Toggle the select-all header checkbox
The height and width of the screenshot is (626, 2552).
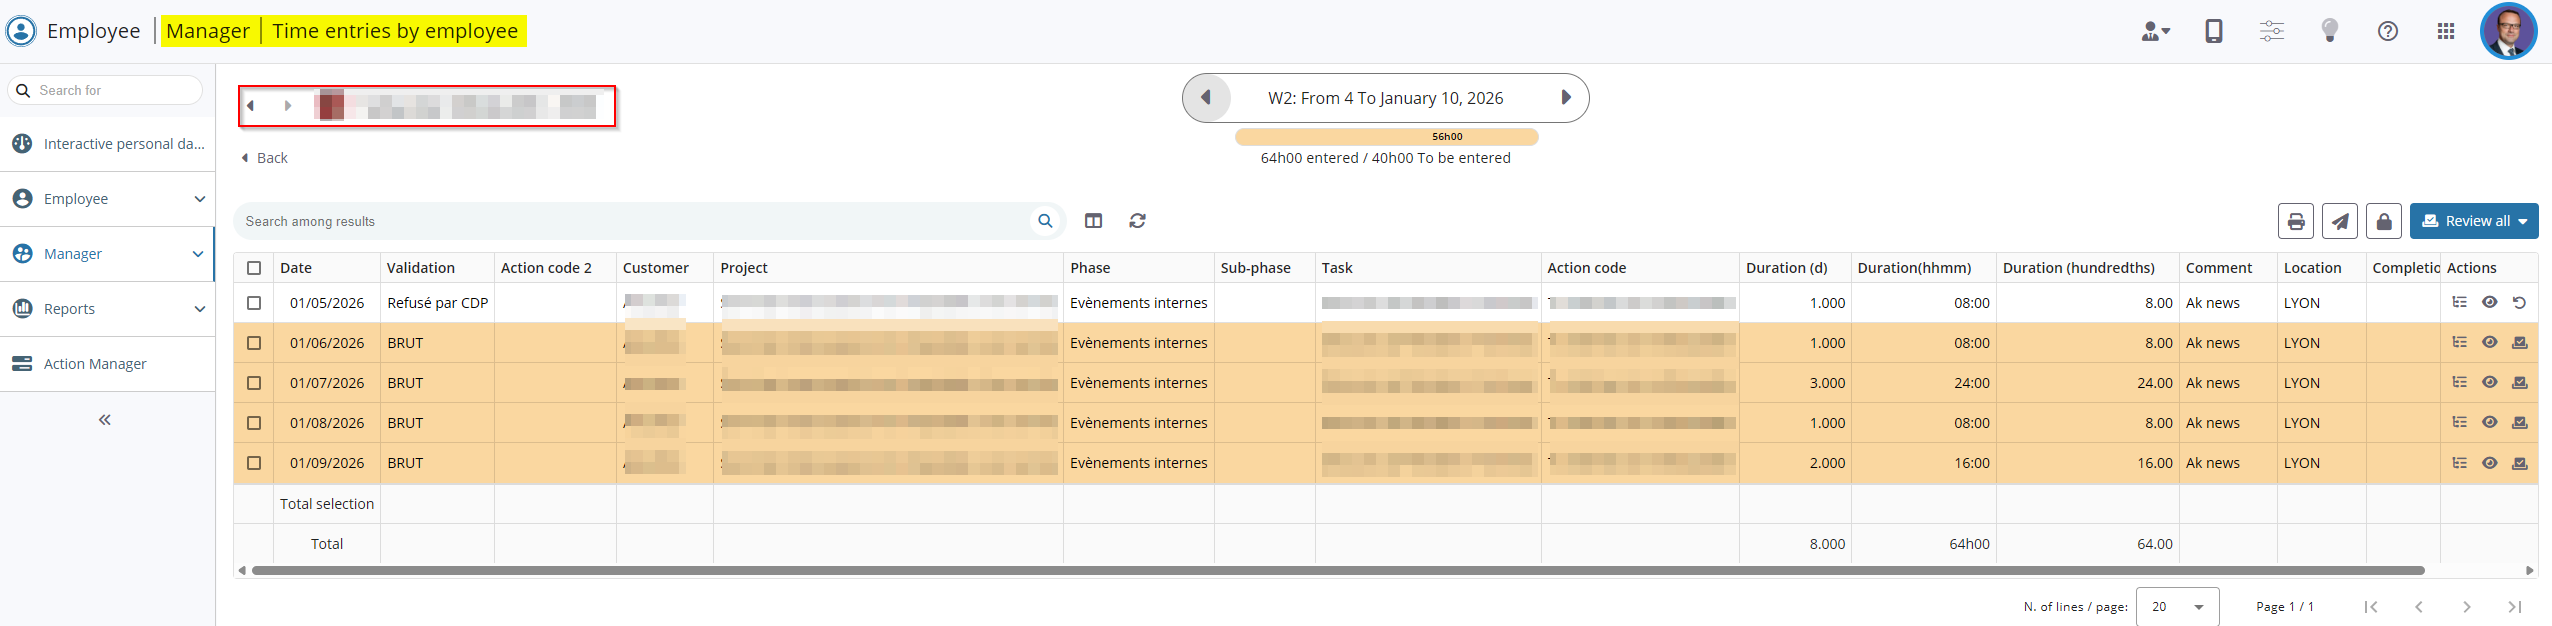[x=254, y=268]
